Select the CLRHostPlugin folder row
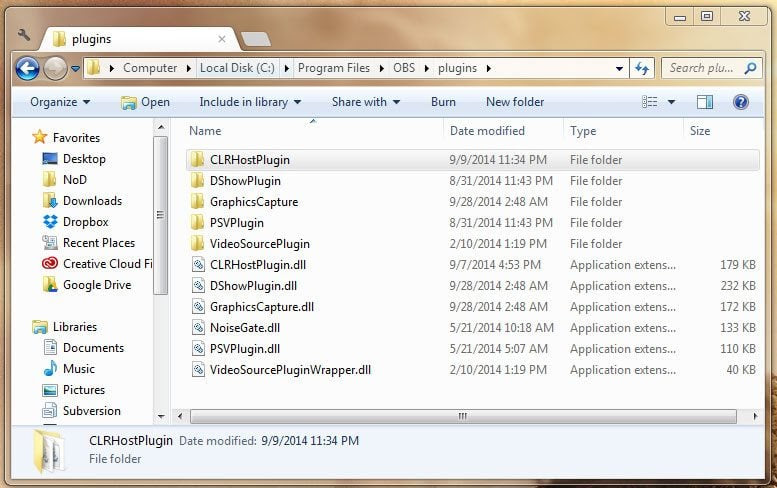 (x=473, y=160)
